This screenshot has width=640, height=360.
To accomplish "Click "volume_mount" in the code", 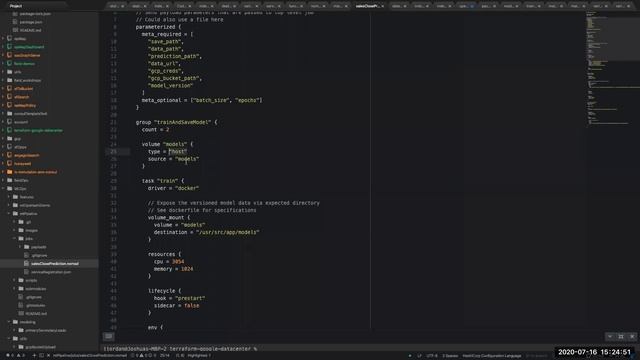I will [x=165, y=218].
